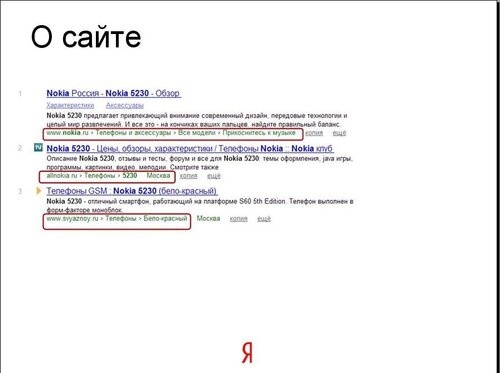Click 'копия' link for allnokia result

click(188, 176)
